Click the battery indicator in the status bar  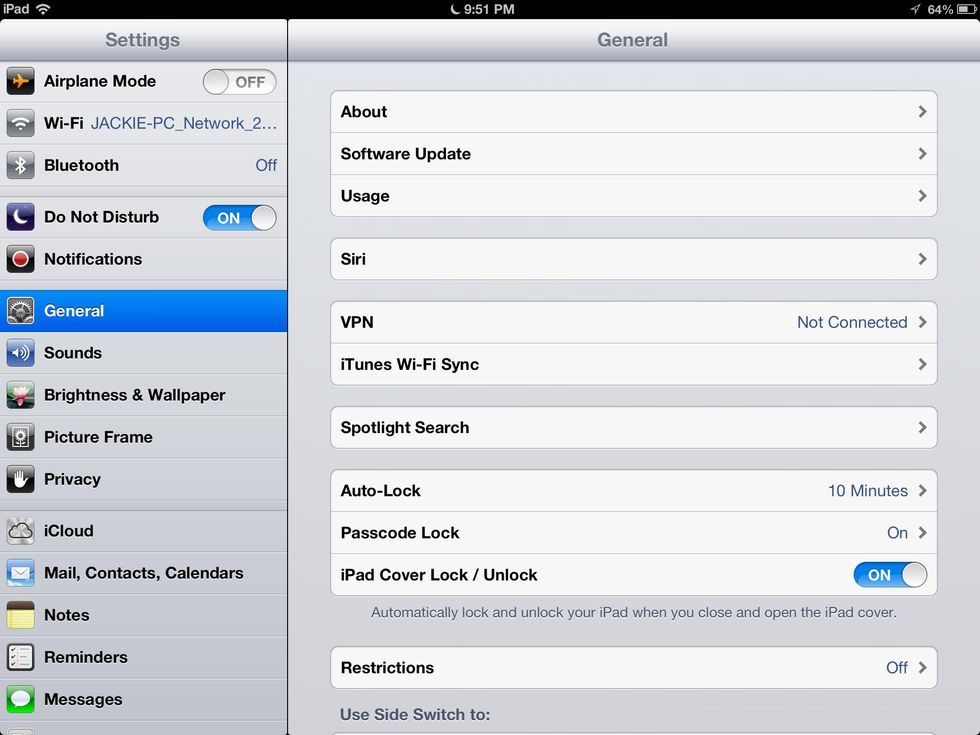pyautogui.click(x=962, y=9)
